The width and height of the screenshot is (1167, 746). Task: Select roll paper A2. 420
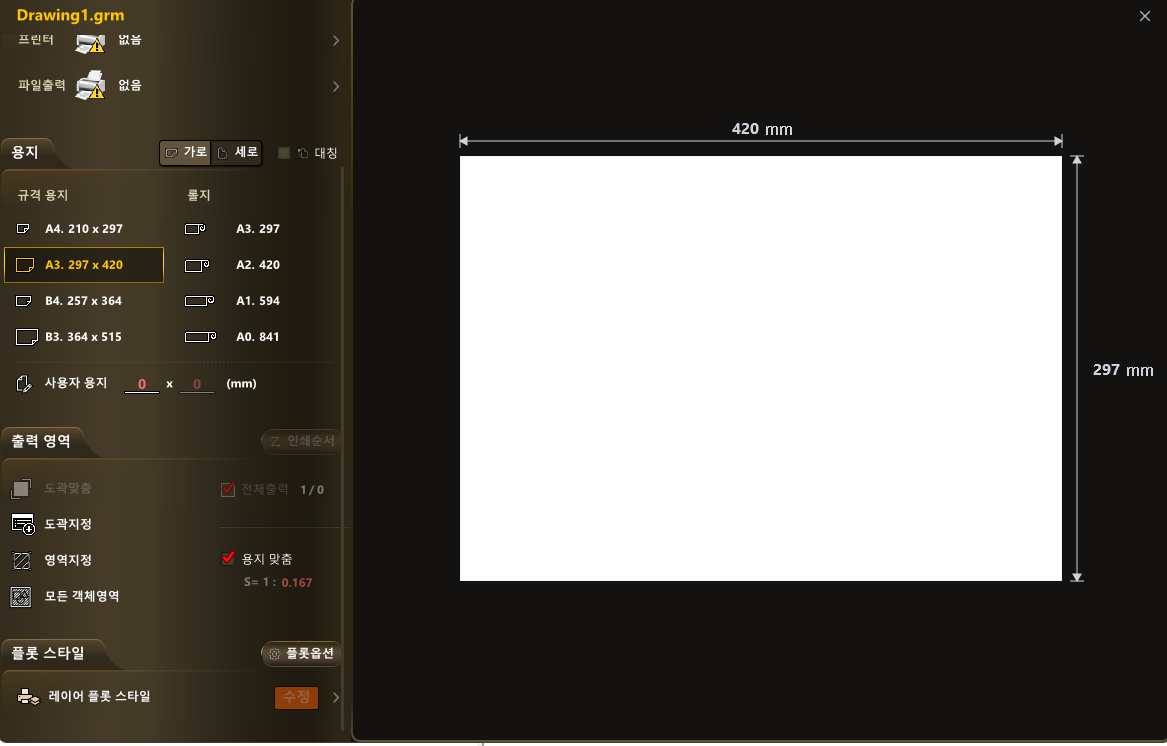point(258,265)
